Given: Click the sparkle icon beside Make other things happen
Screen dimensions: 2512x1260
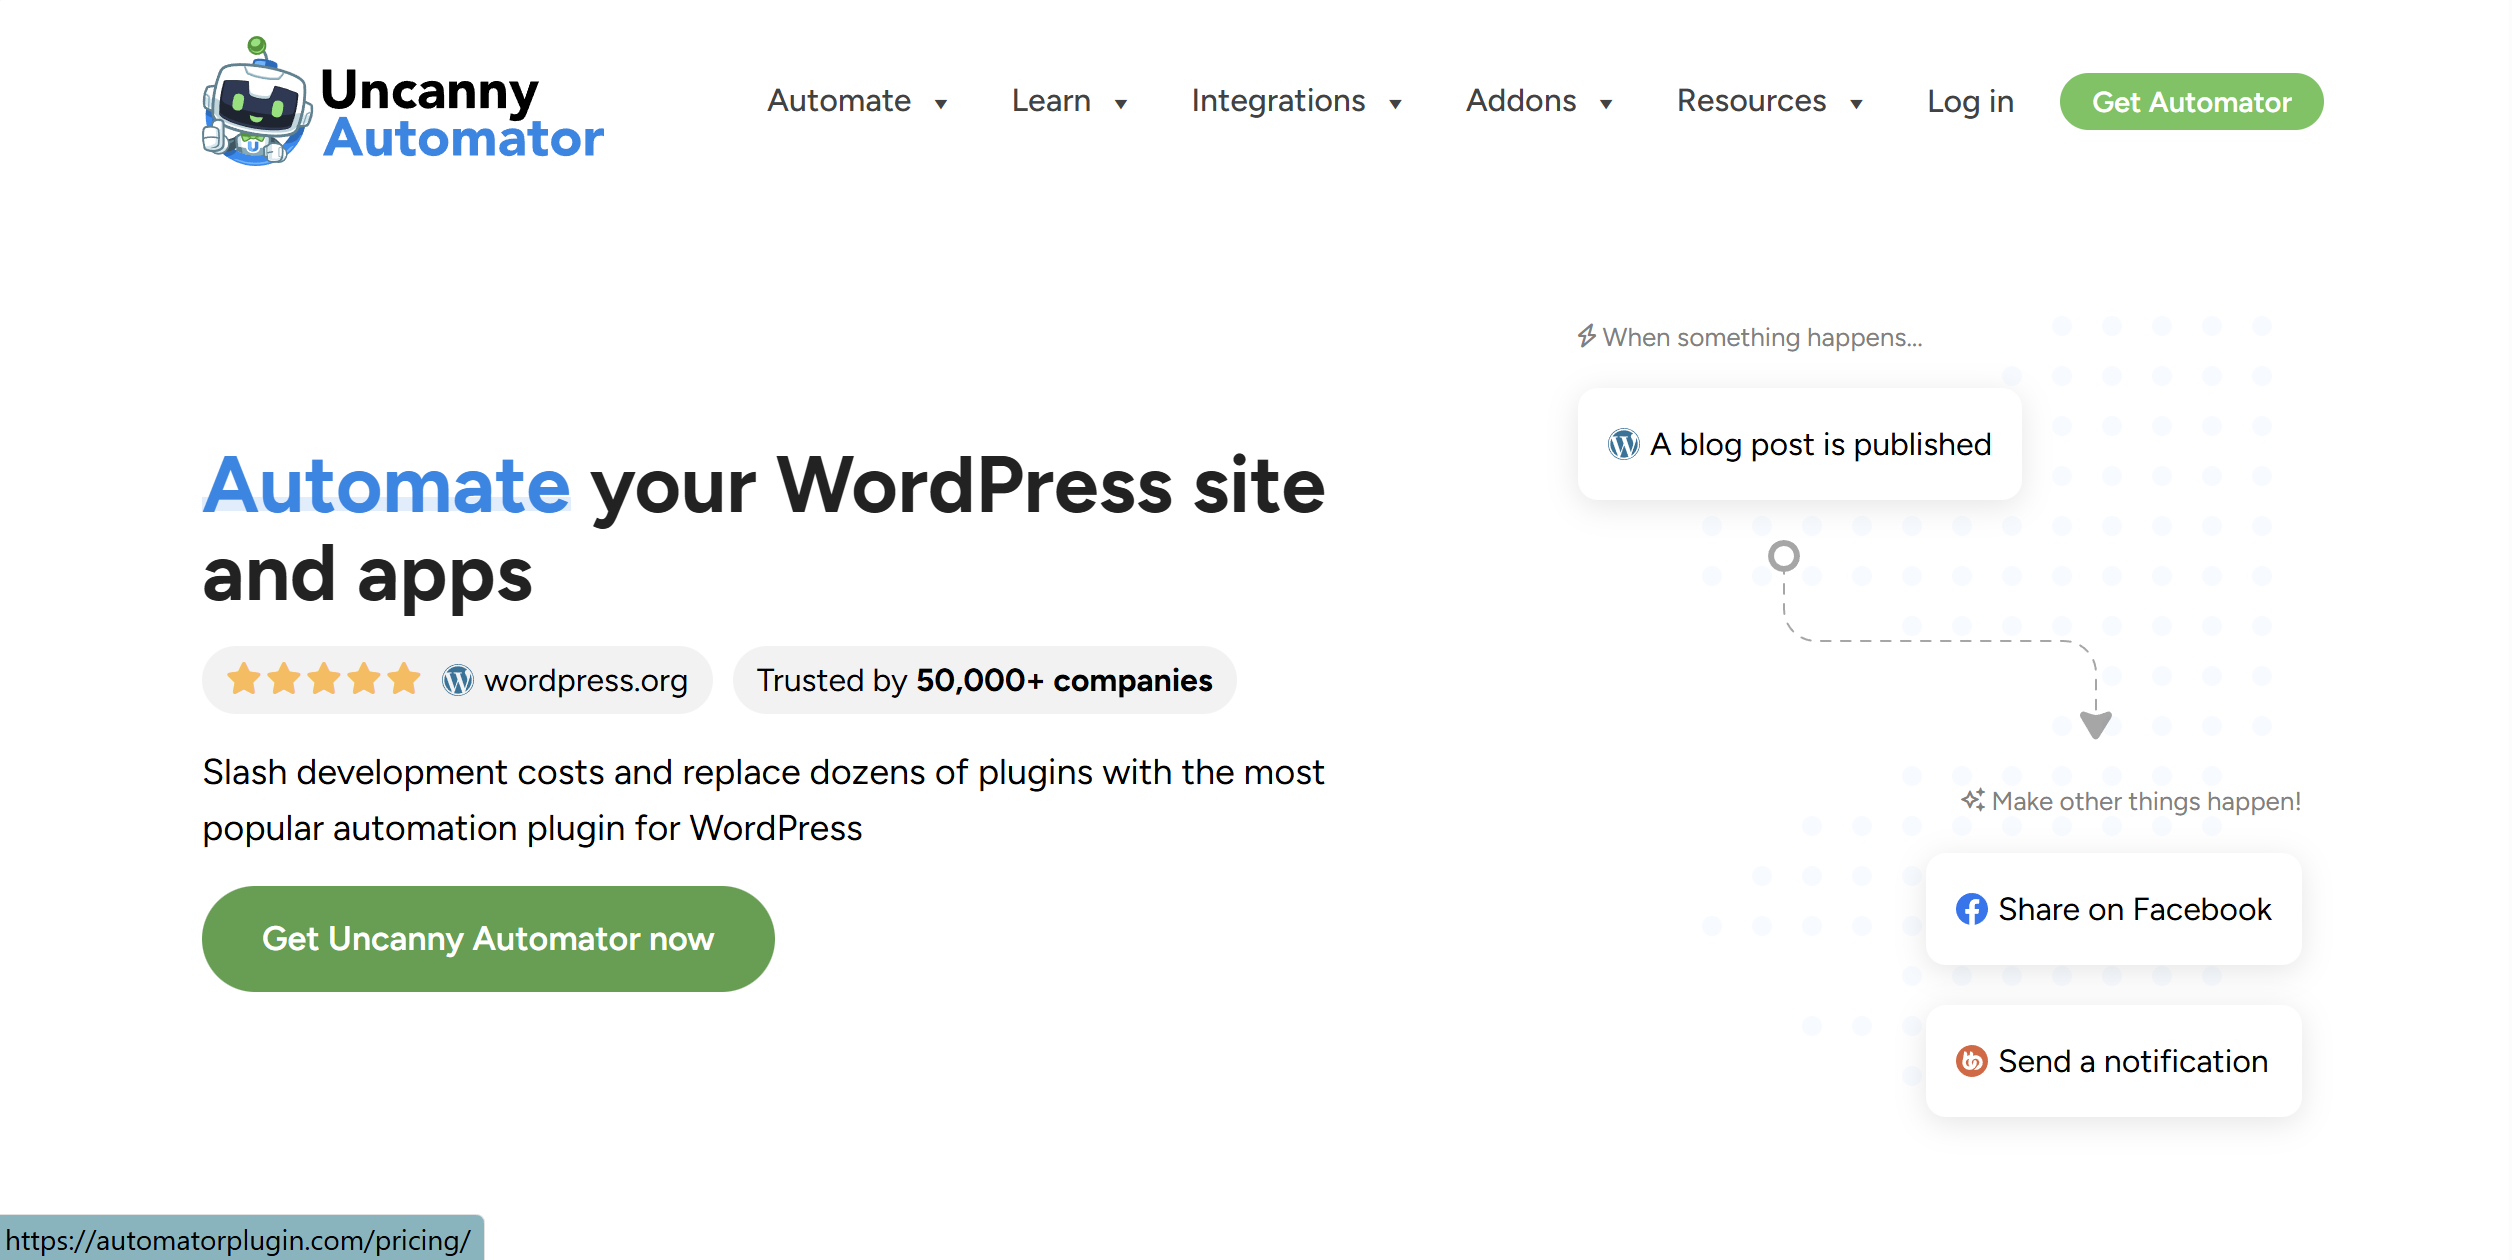Looking at the screenshot, I should click(x=1972, y=800).
